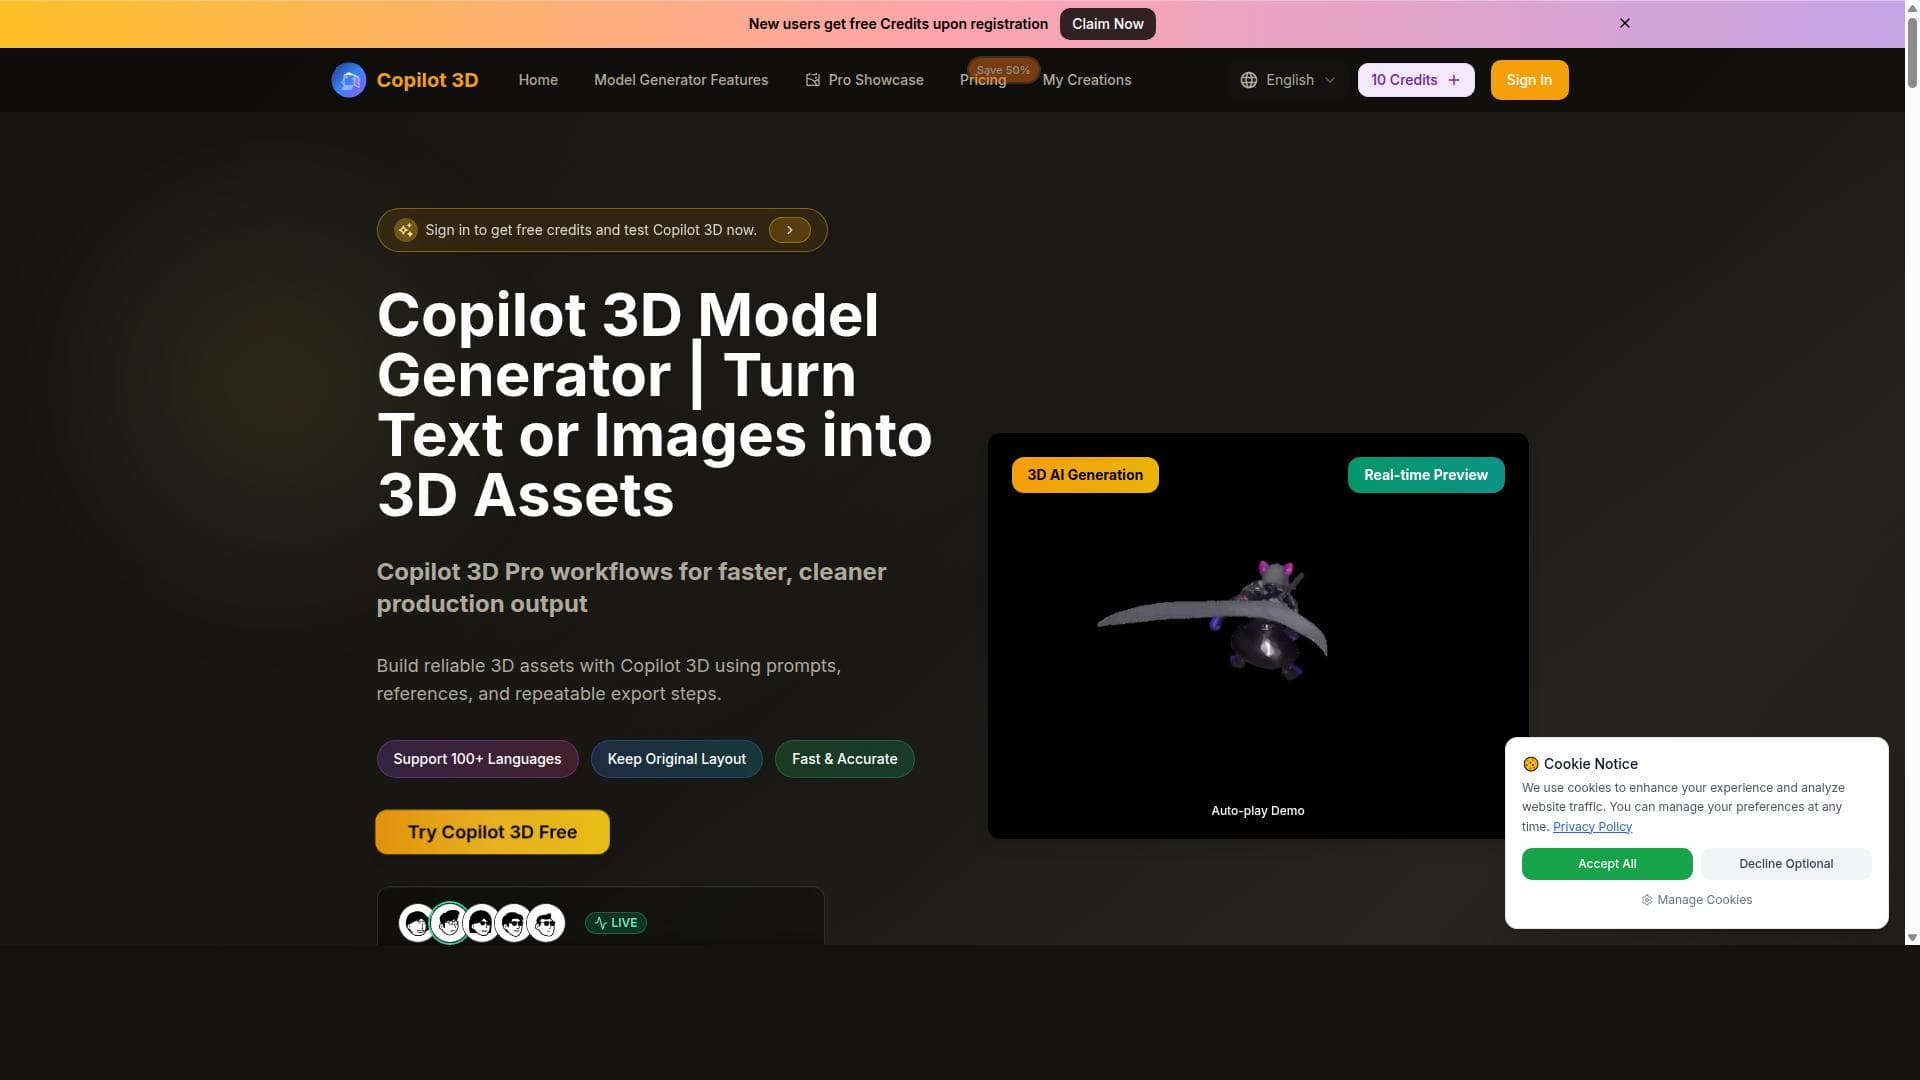The width and height of the screenshot is (1920, 1080).
Task: Open My Creations tab
Action: coord(1086,80)
